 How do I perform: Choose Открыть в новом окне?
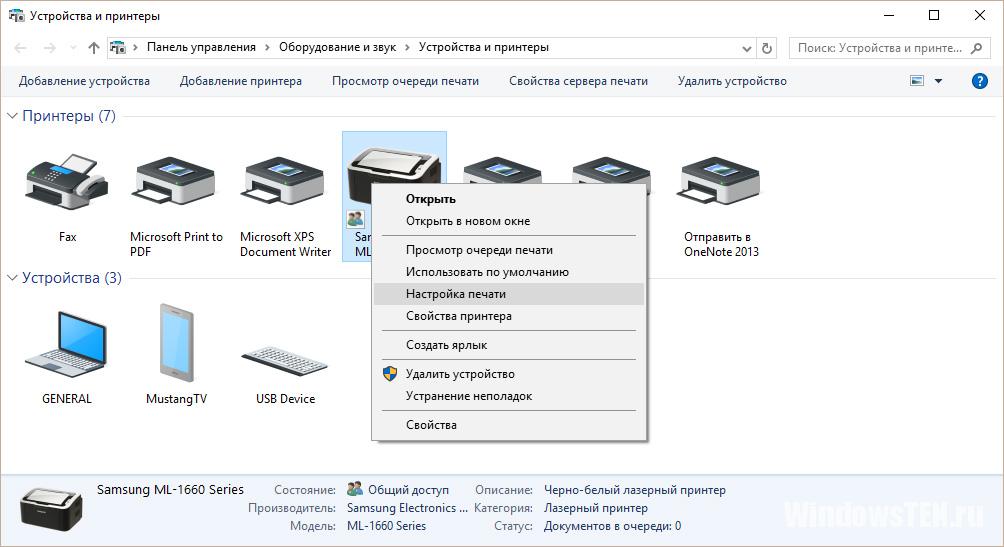tap(509, 221)
